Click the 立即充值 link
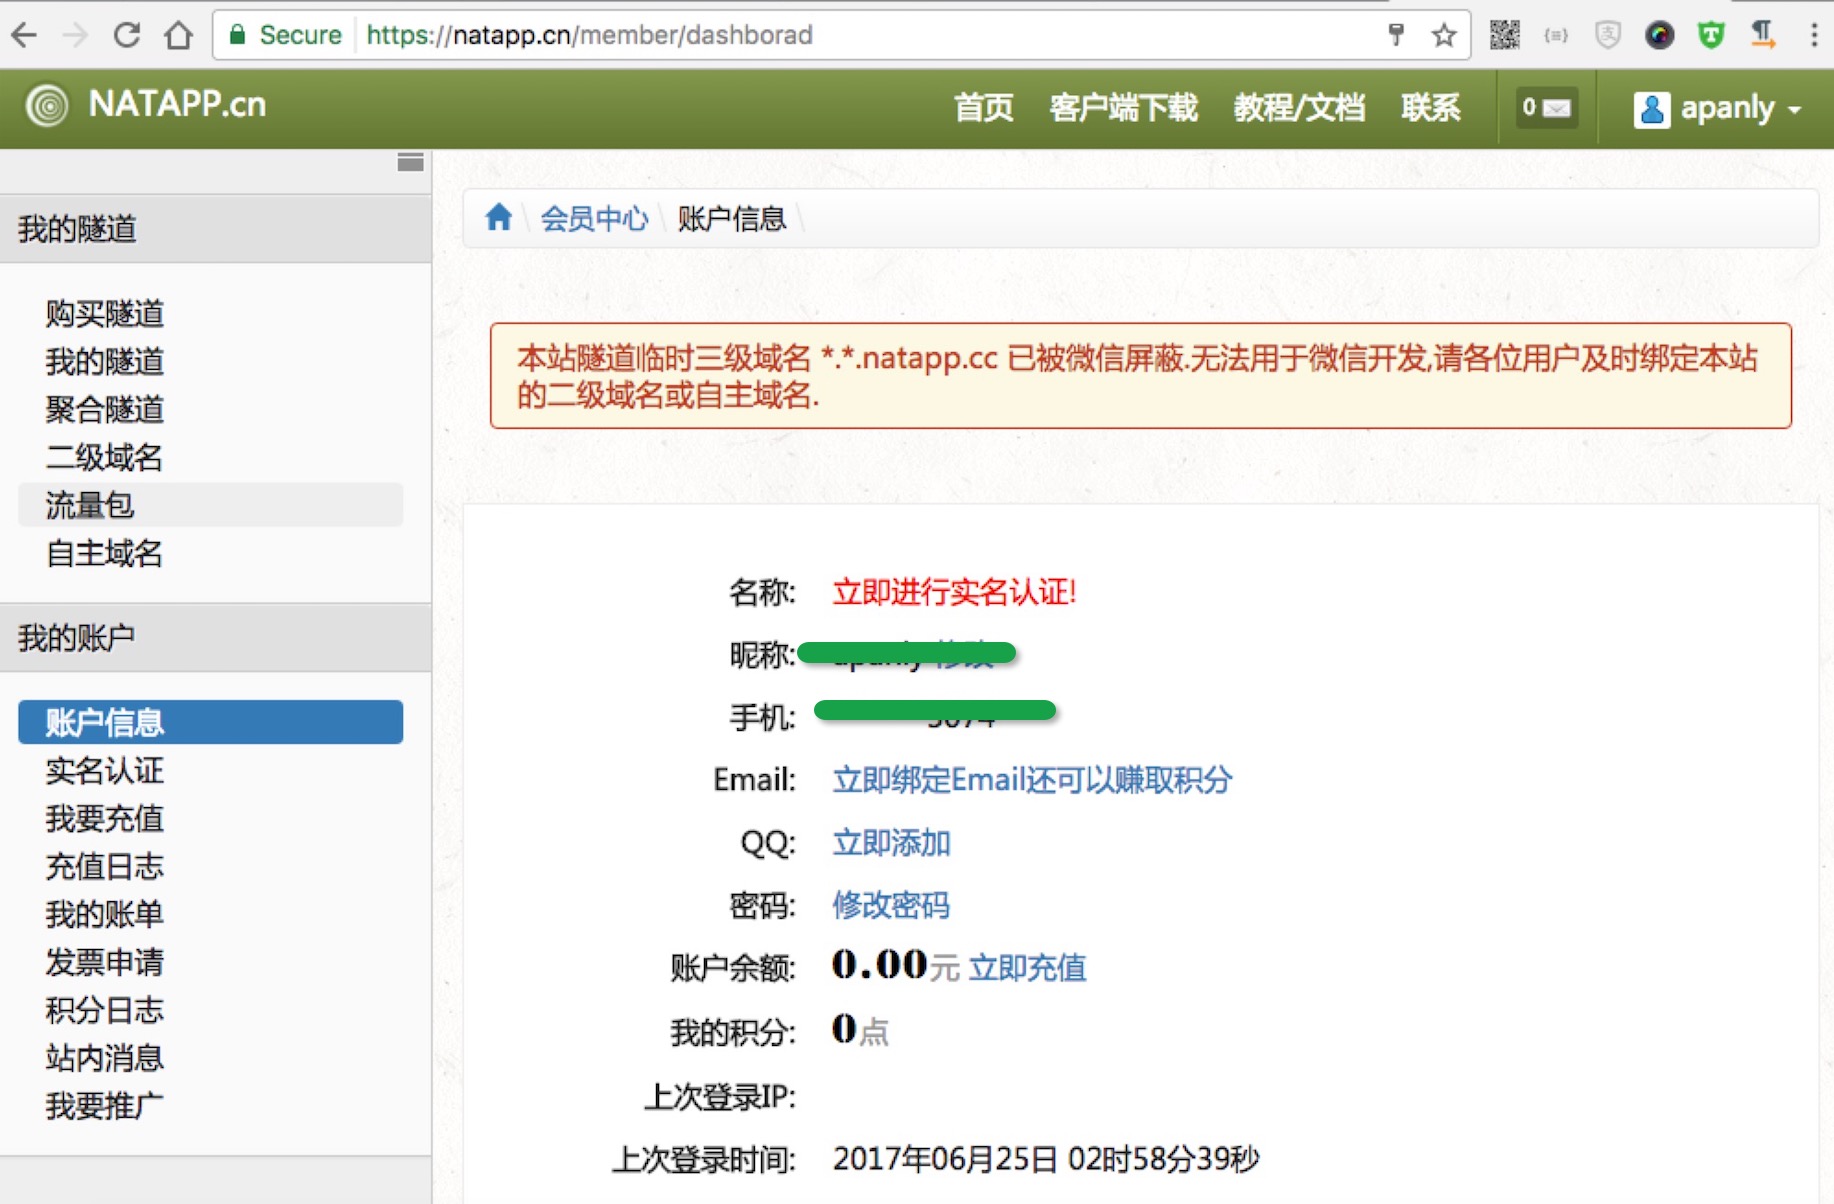The width and height of the screenshot is (1834, 1204). point(1027,968)
